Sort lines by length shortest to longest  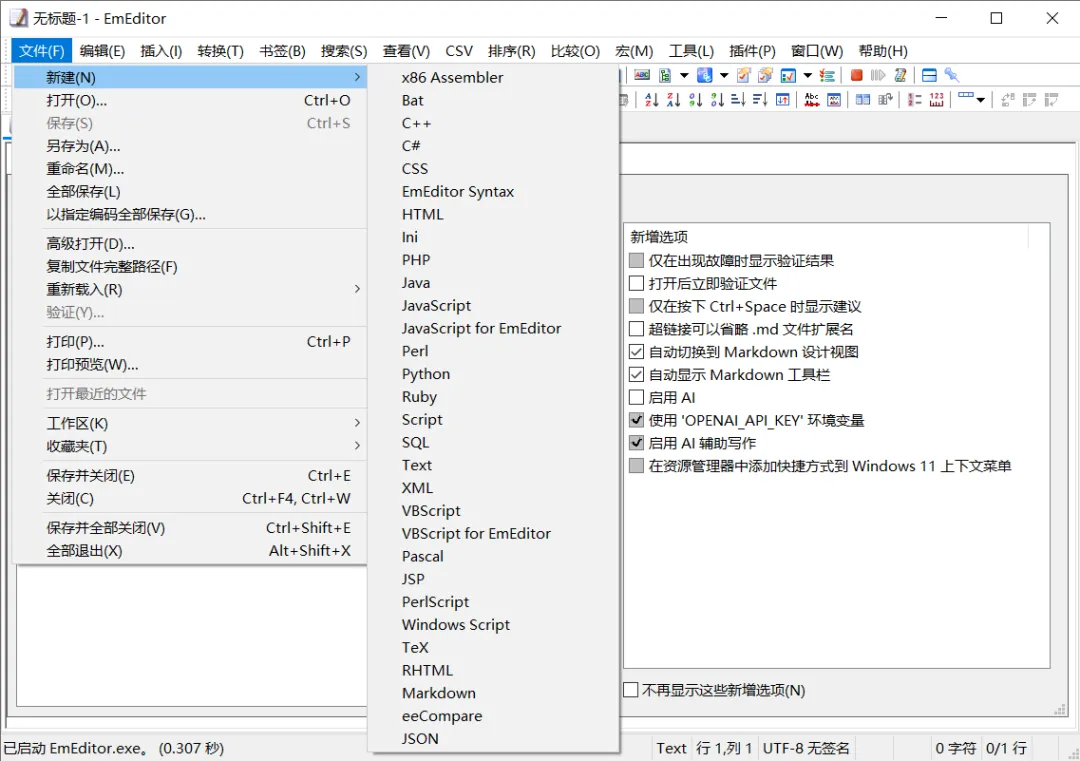[x=738, y=100]
